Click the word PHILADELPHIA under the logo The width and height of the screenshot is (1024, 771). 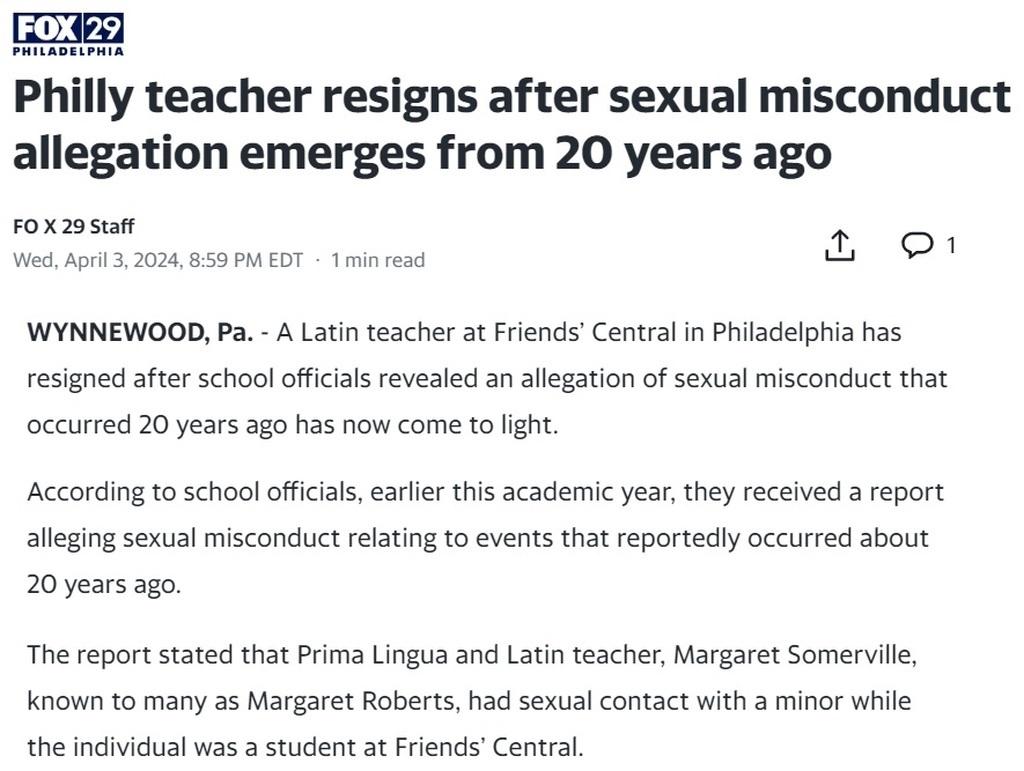(68, 51)
